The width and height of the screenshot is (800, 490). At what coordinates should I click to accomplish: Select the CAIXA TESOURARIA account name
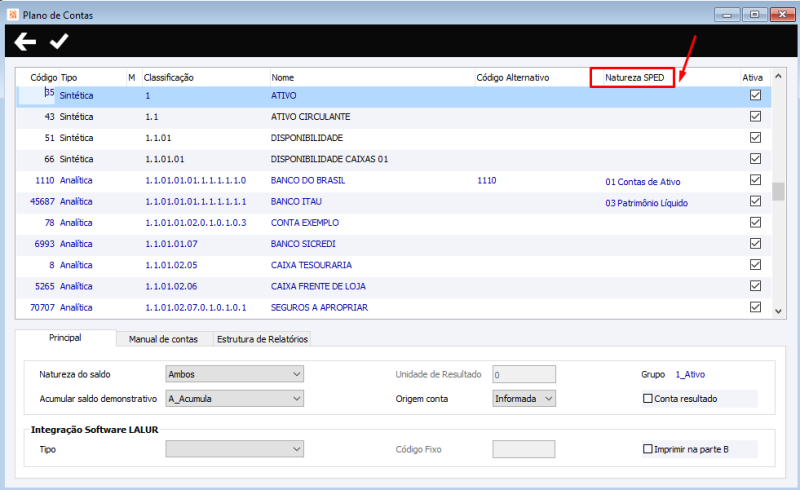pyautogui.click(x=311, y=265)
